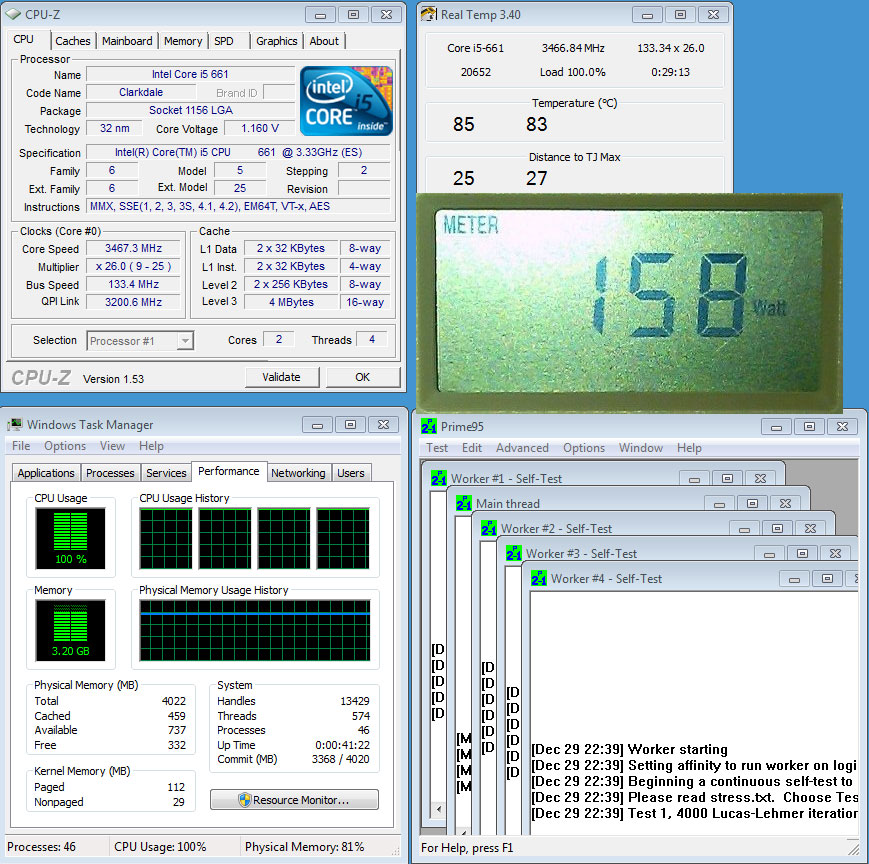Open the Window menu in Prime95
869x864 pixels.
[x=641, y=448]
